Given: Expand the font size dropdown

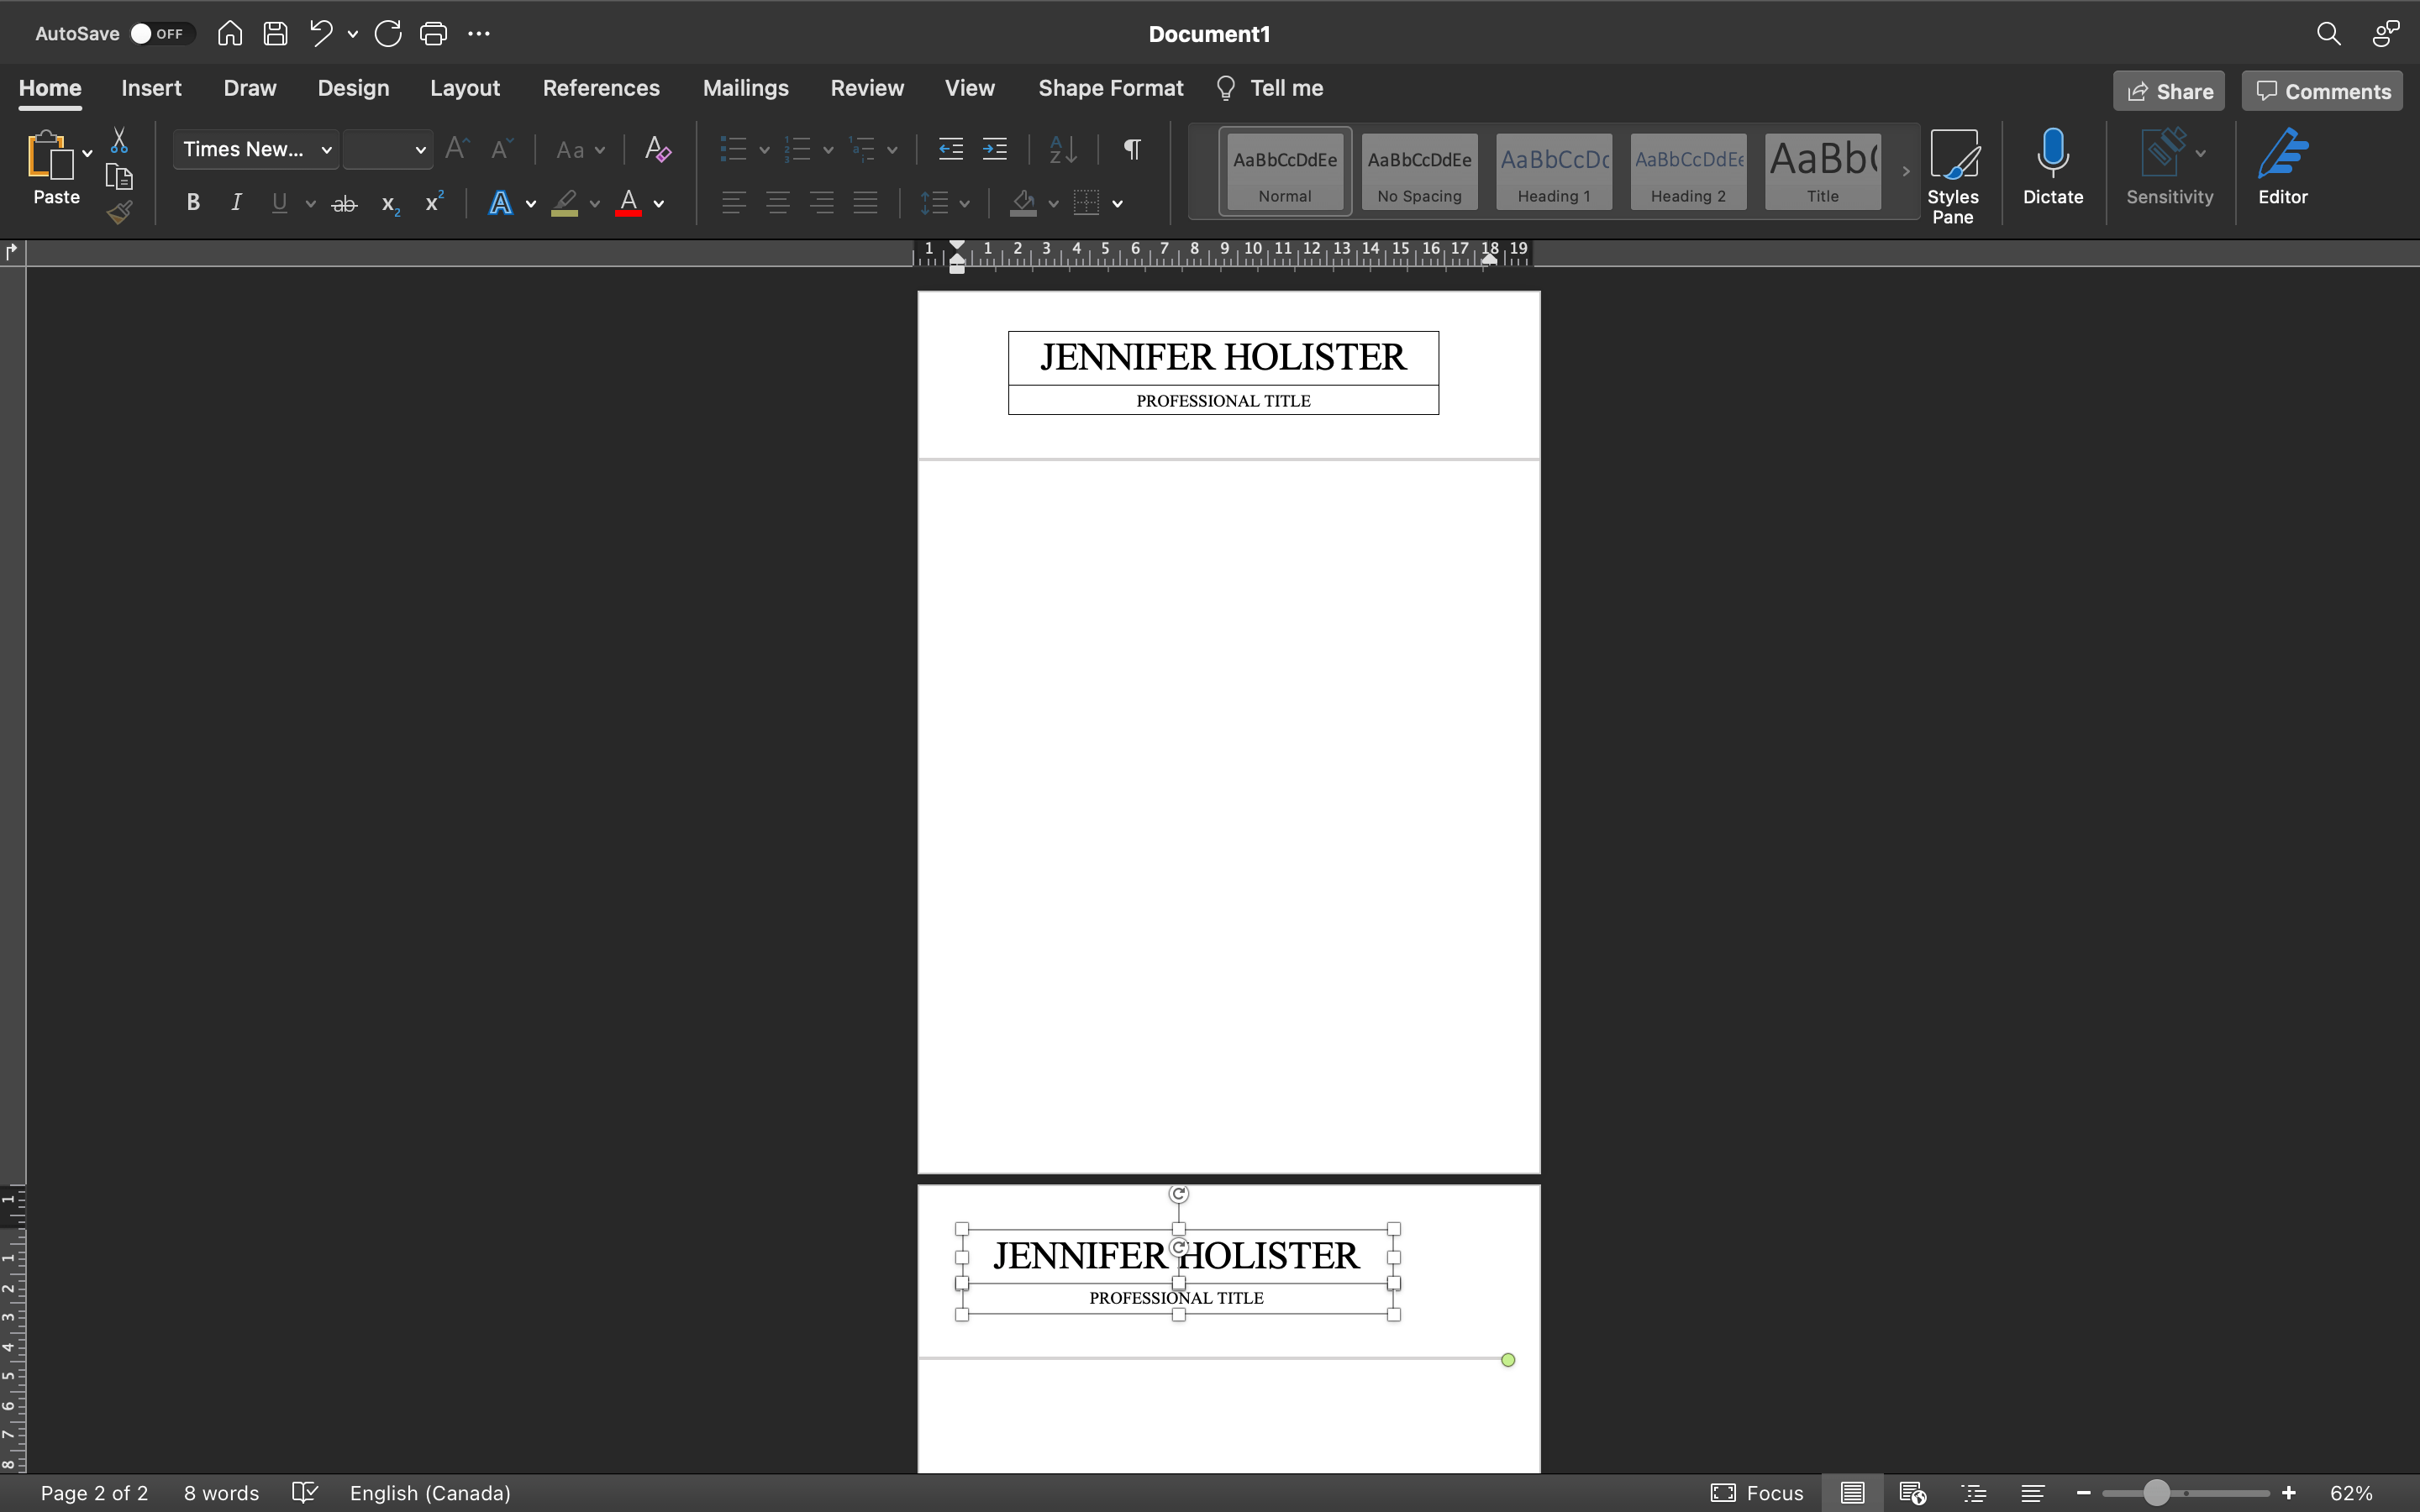Looking at the screenshot, I should (420, 150).
